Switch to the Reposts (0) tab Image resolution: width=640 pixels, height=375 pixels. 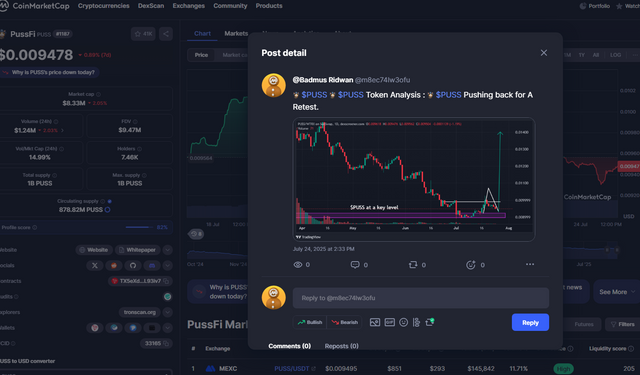(x=342, y=346)
